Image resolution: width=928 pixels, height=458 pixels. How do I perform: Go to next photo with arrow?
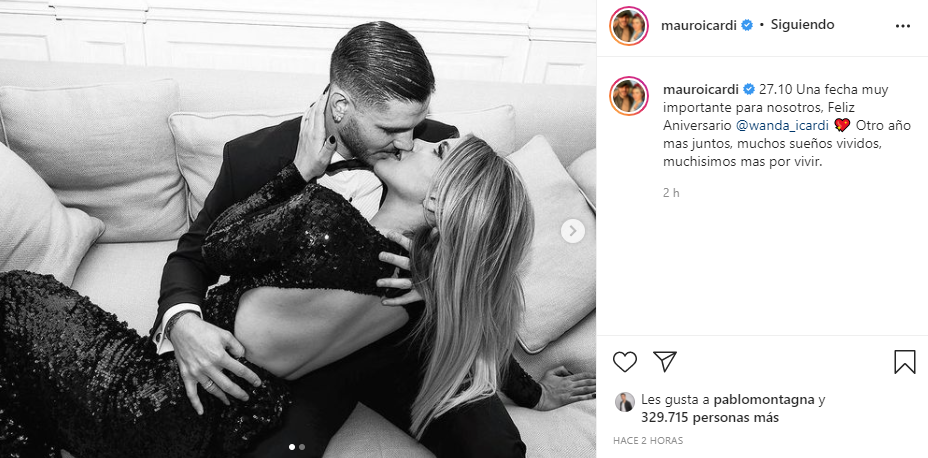pos(573,231)
